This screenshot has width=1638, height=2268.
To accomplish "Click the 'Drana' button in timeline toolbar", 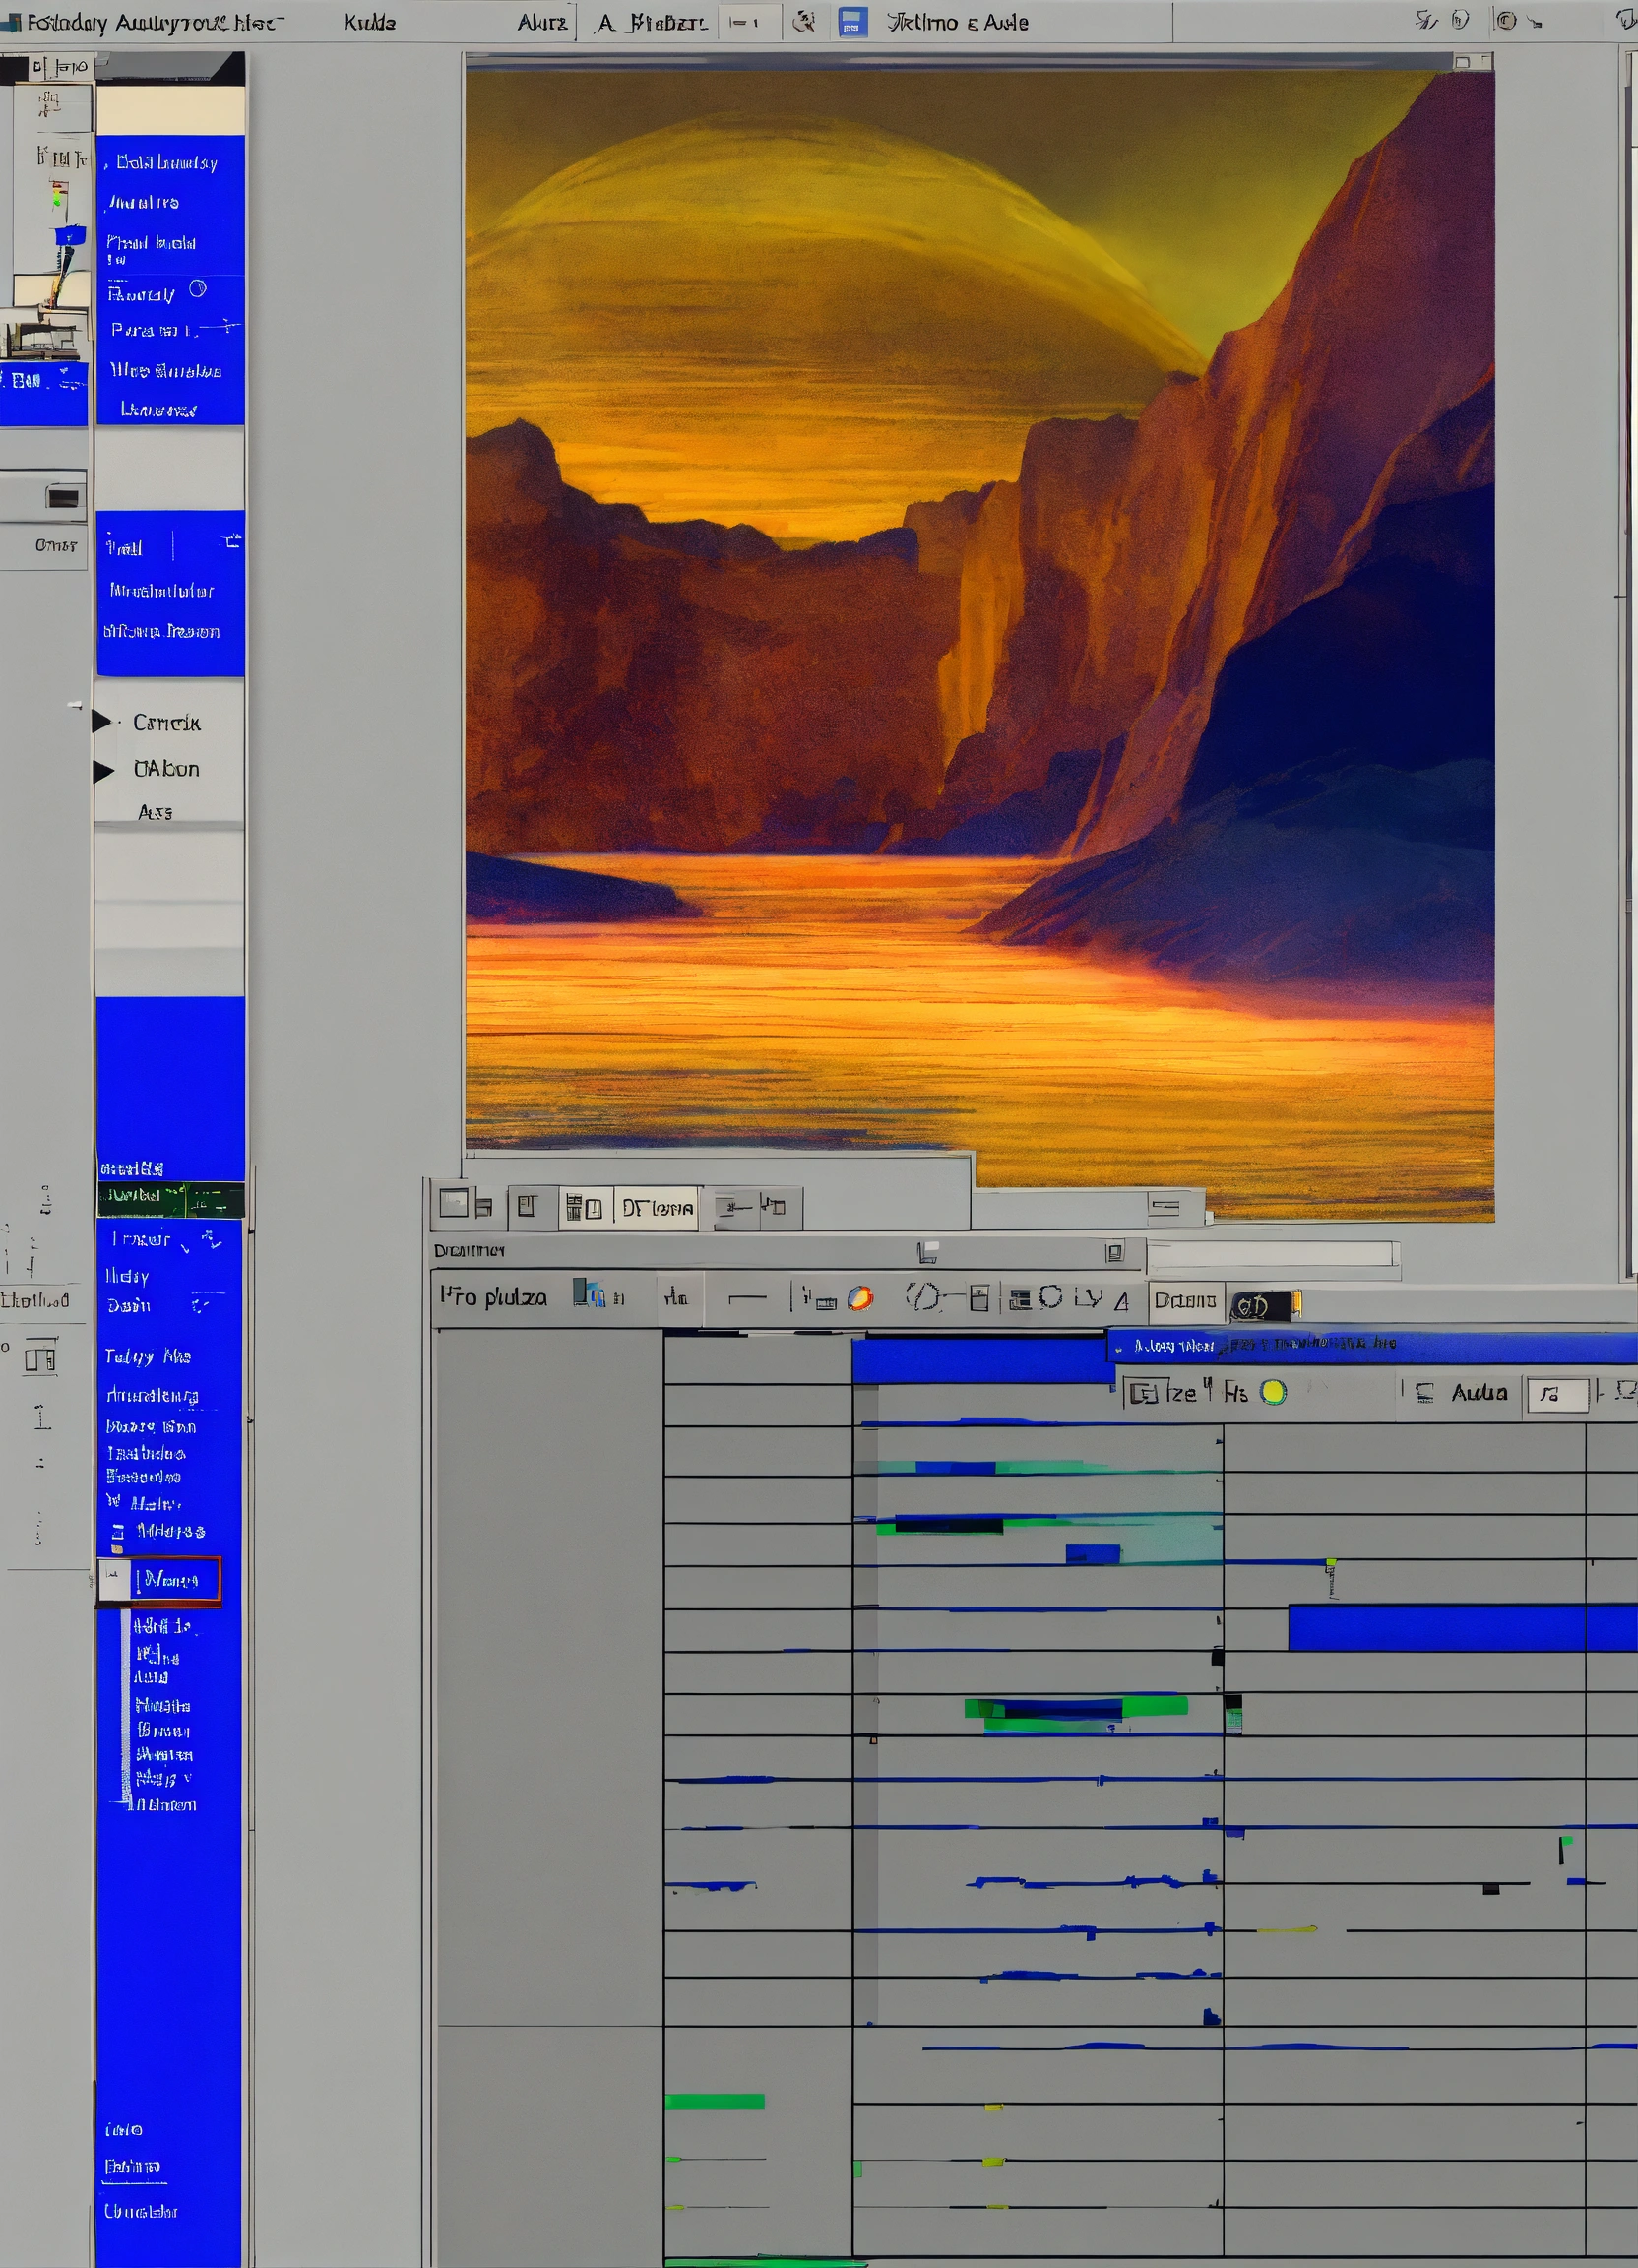I will point(1185,1300).
